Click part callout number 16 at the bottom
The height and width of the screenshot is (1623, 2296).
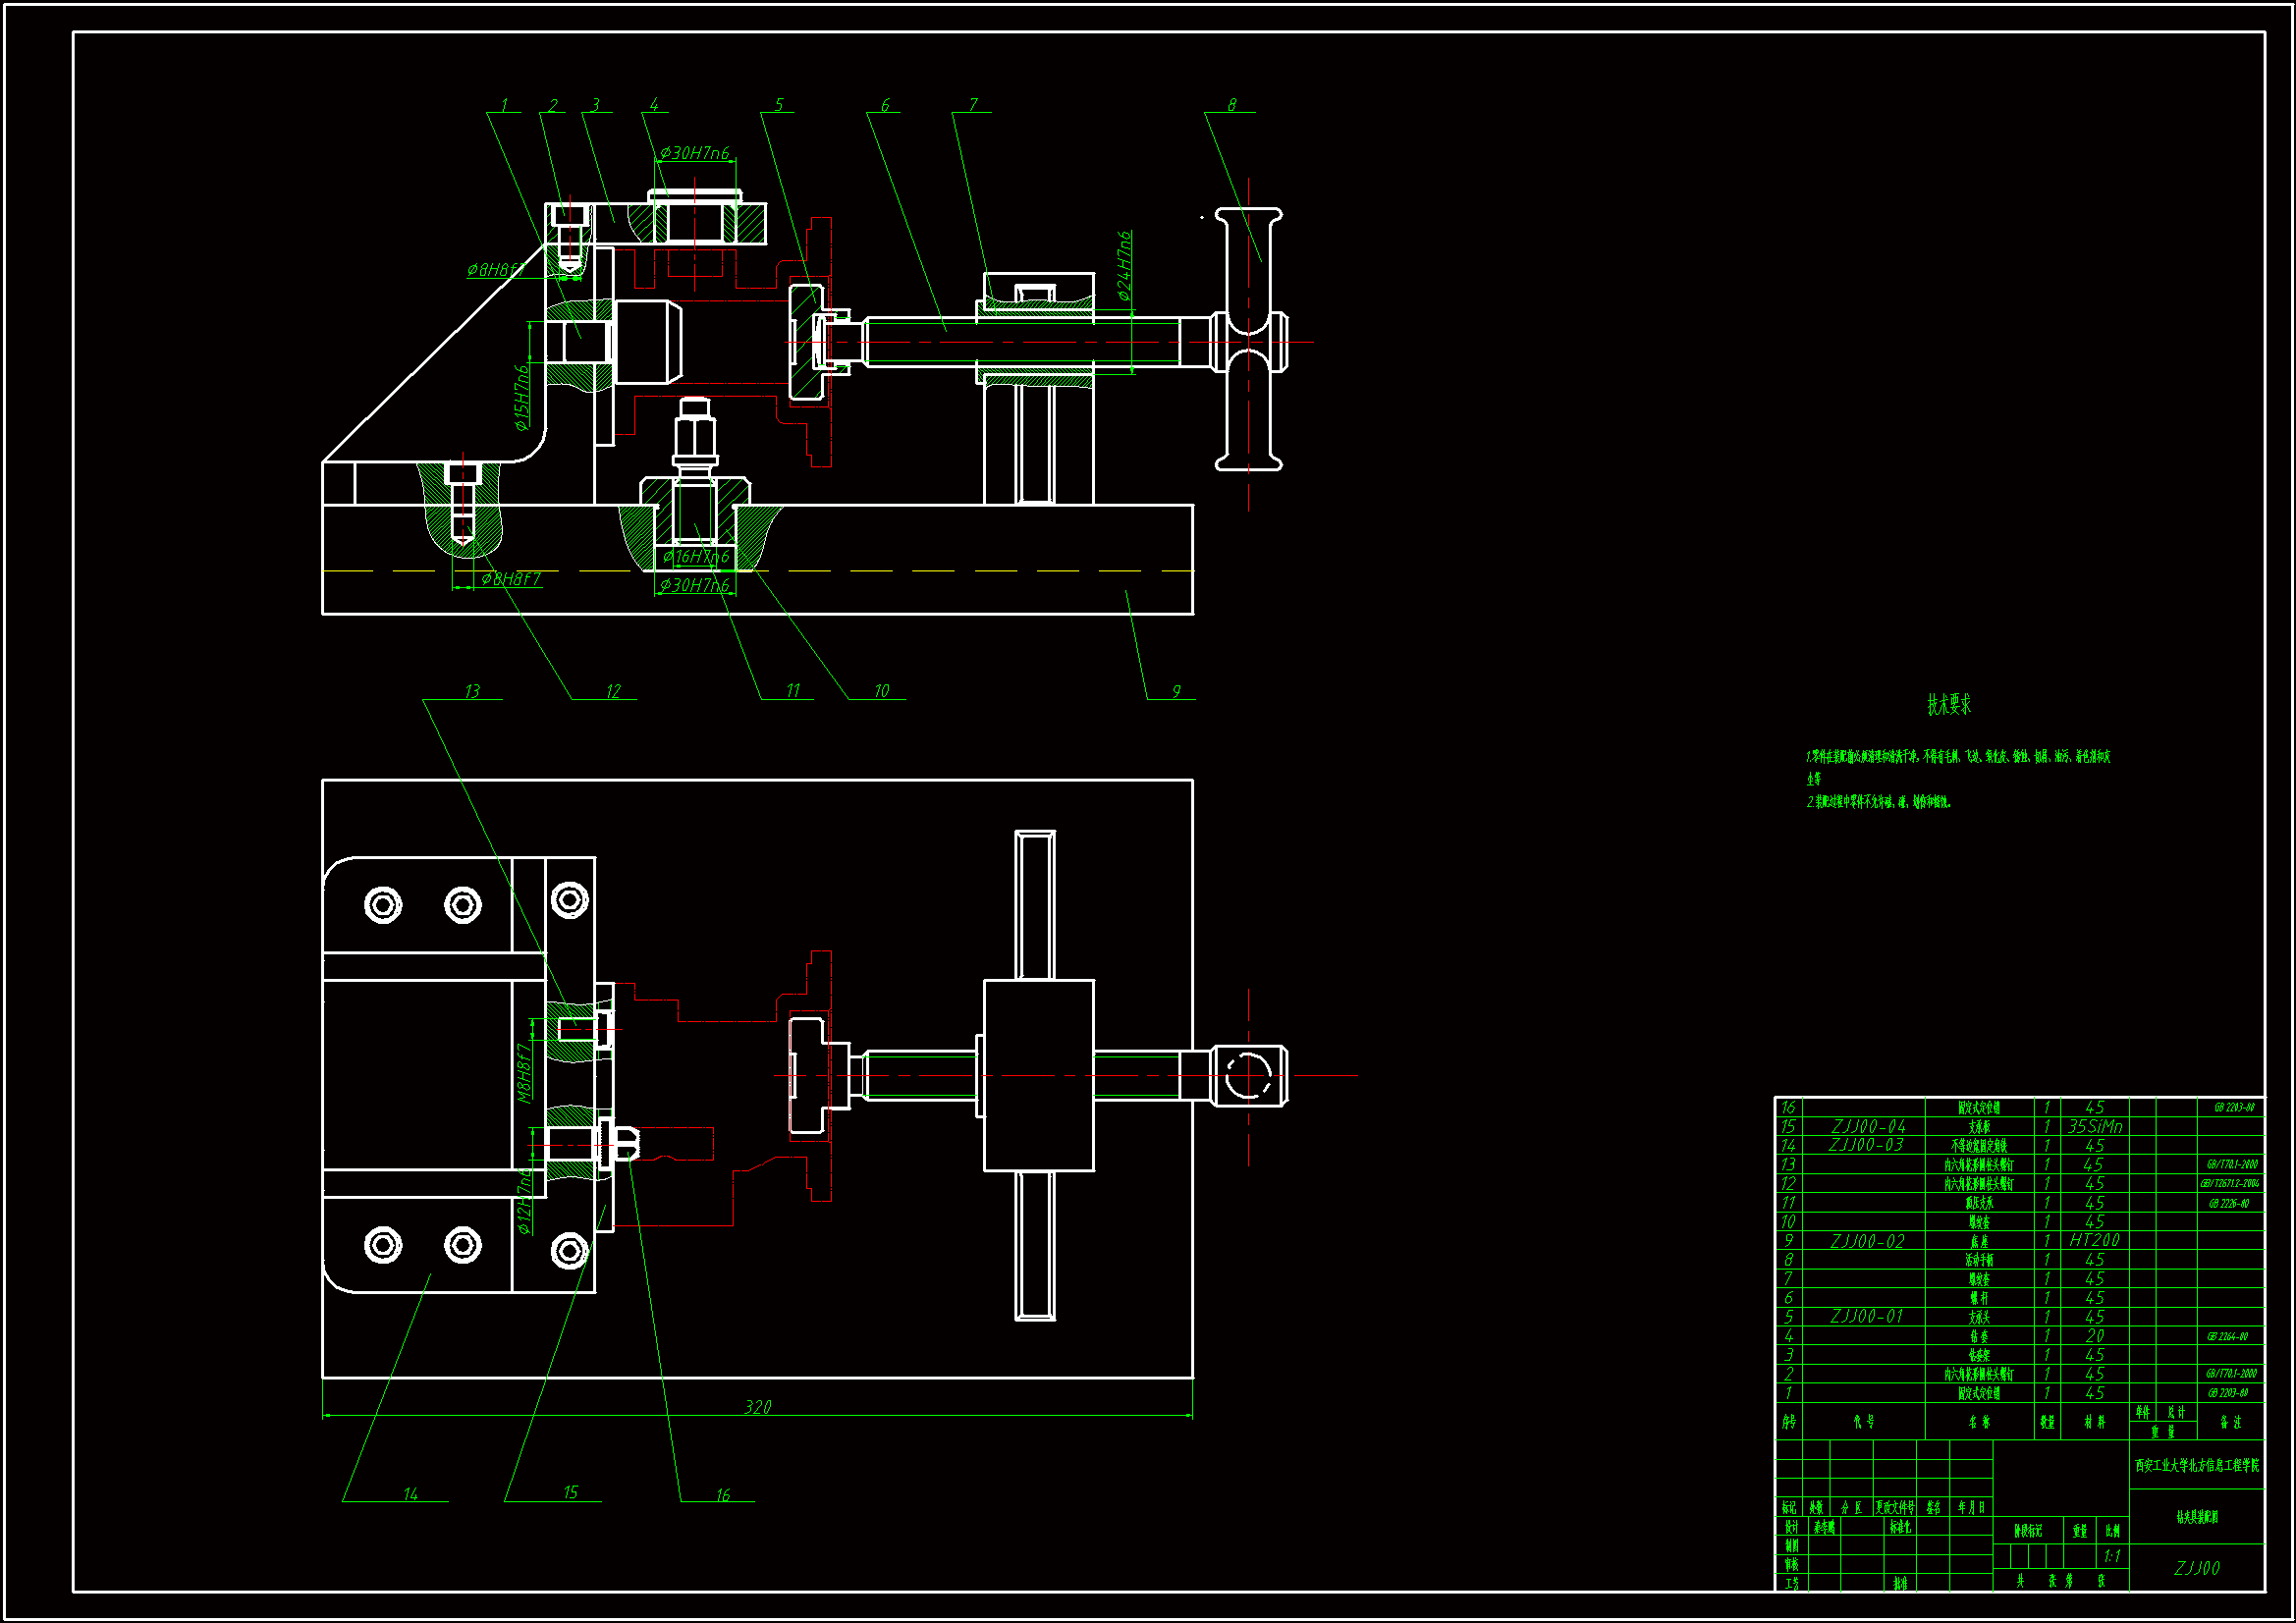click(x=722, y=1494)
